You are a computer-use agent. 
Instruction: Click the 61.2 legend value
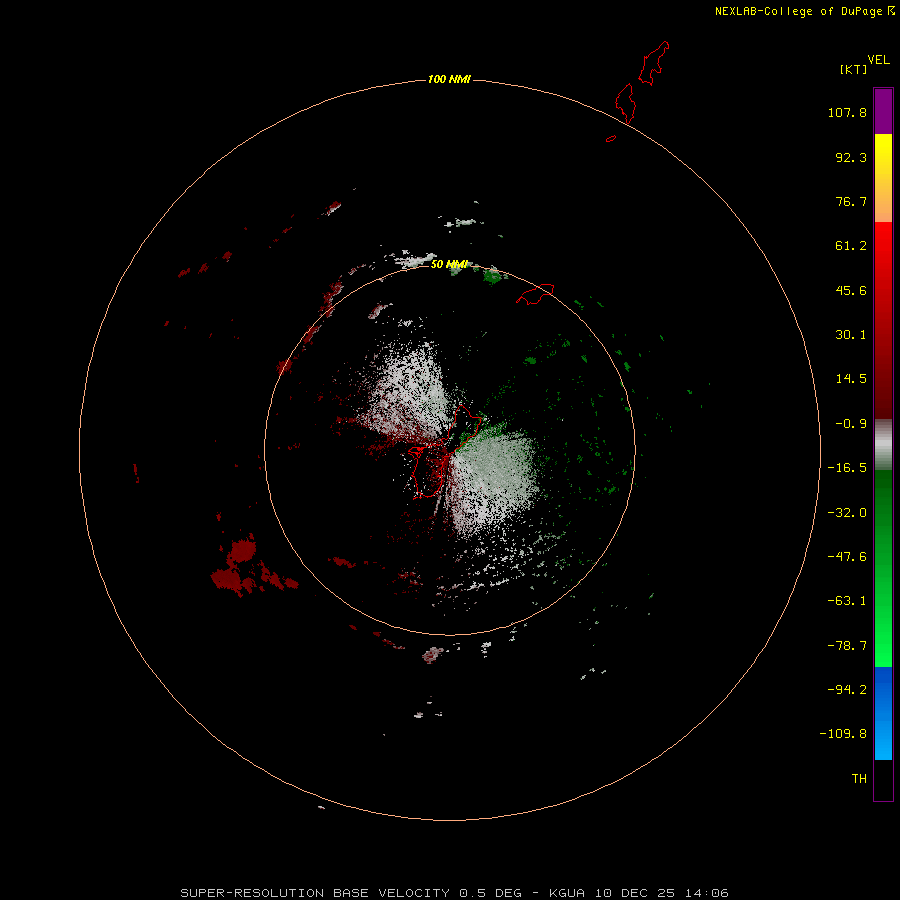(x=851, y=246)
